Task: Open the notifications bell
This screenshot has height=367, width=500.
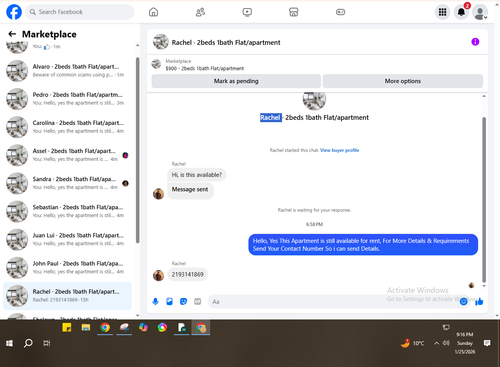Action: click(461, 12)
